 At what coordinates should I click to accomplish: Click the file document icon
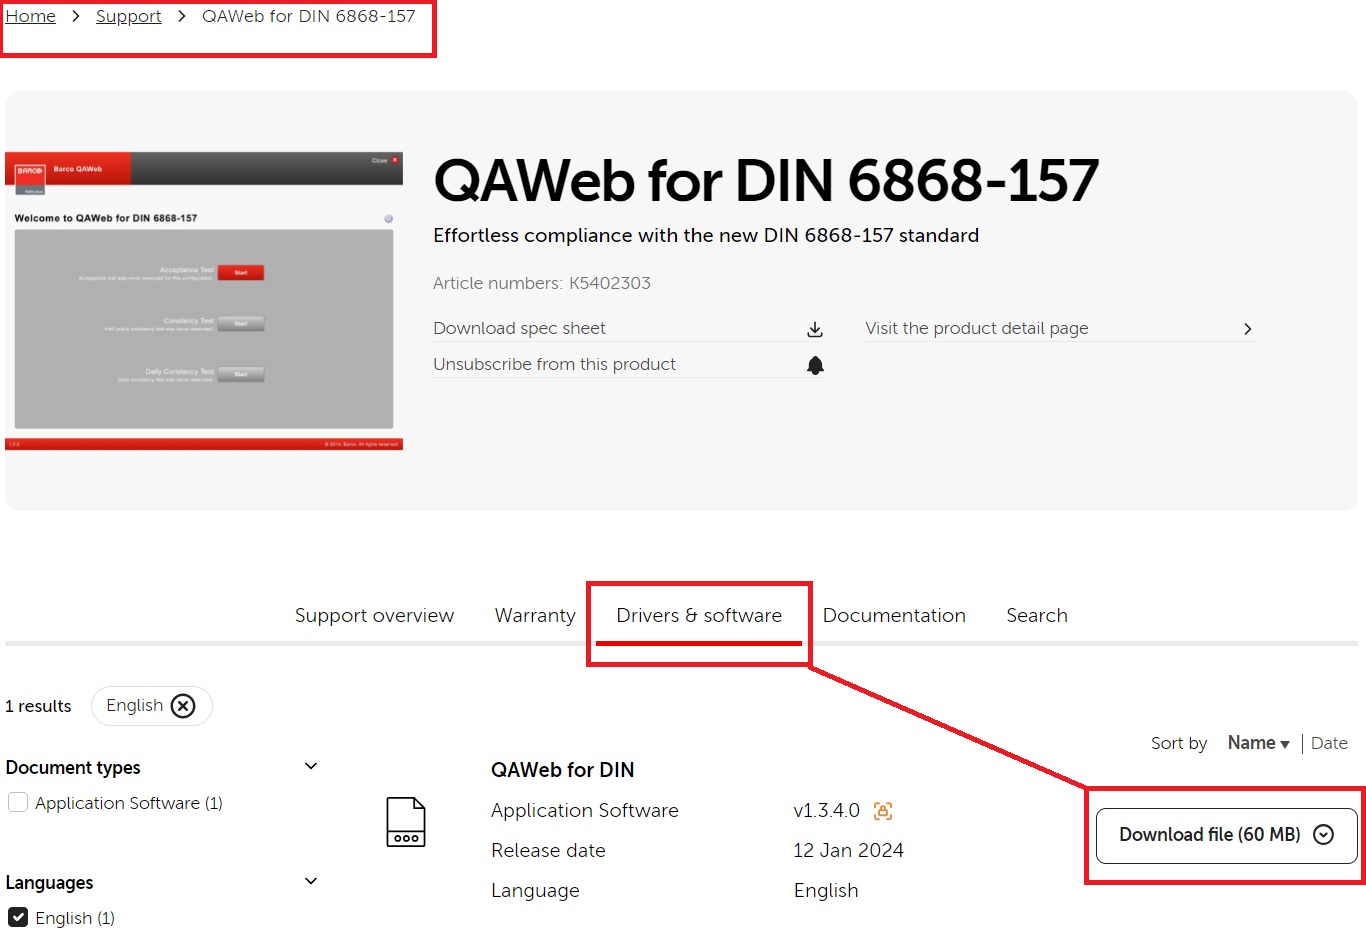click(x=406, y=822)
